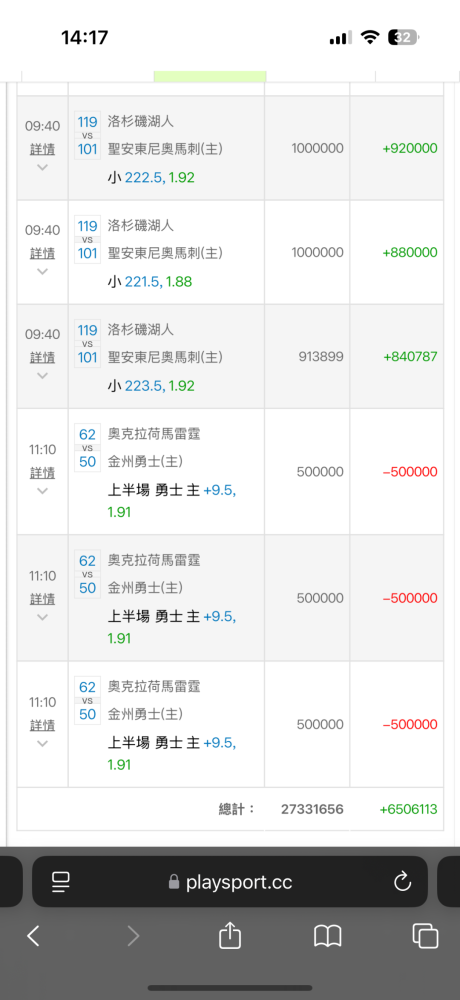Tap the 小 223.5, 1.92 bet line
The image size is (460, 1000).
(151, 386)
